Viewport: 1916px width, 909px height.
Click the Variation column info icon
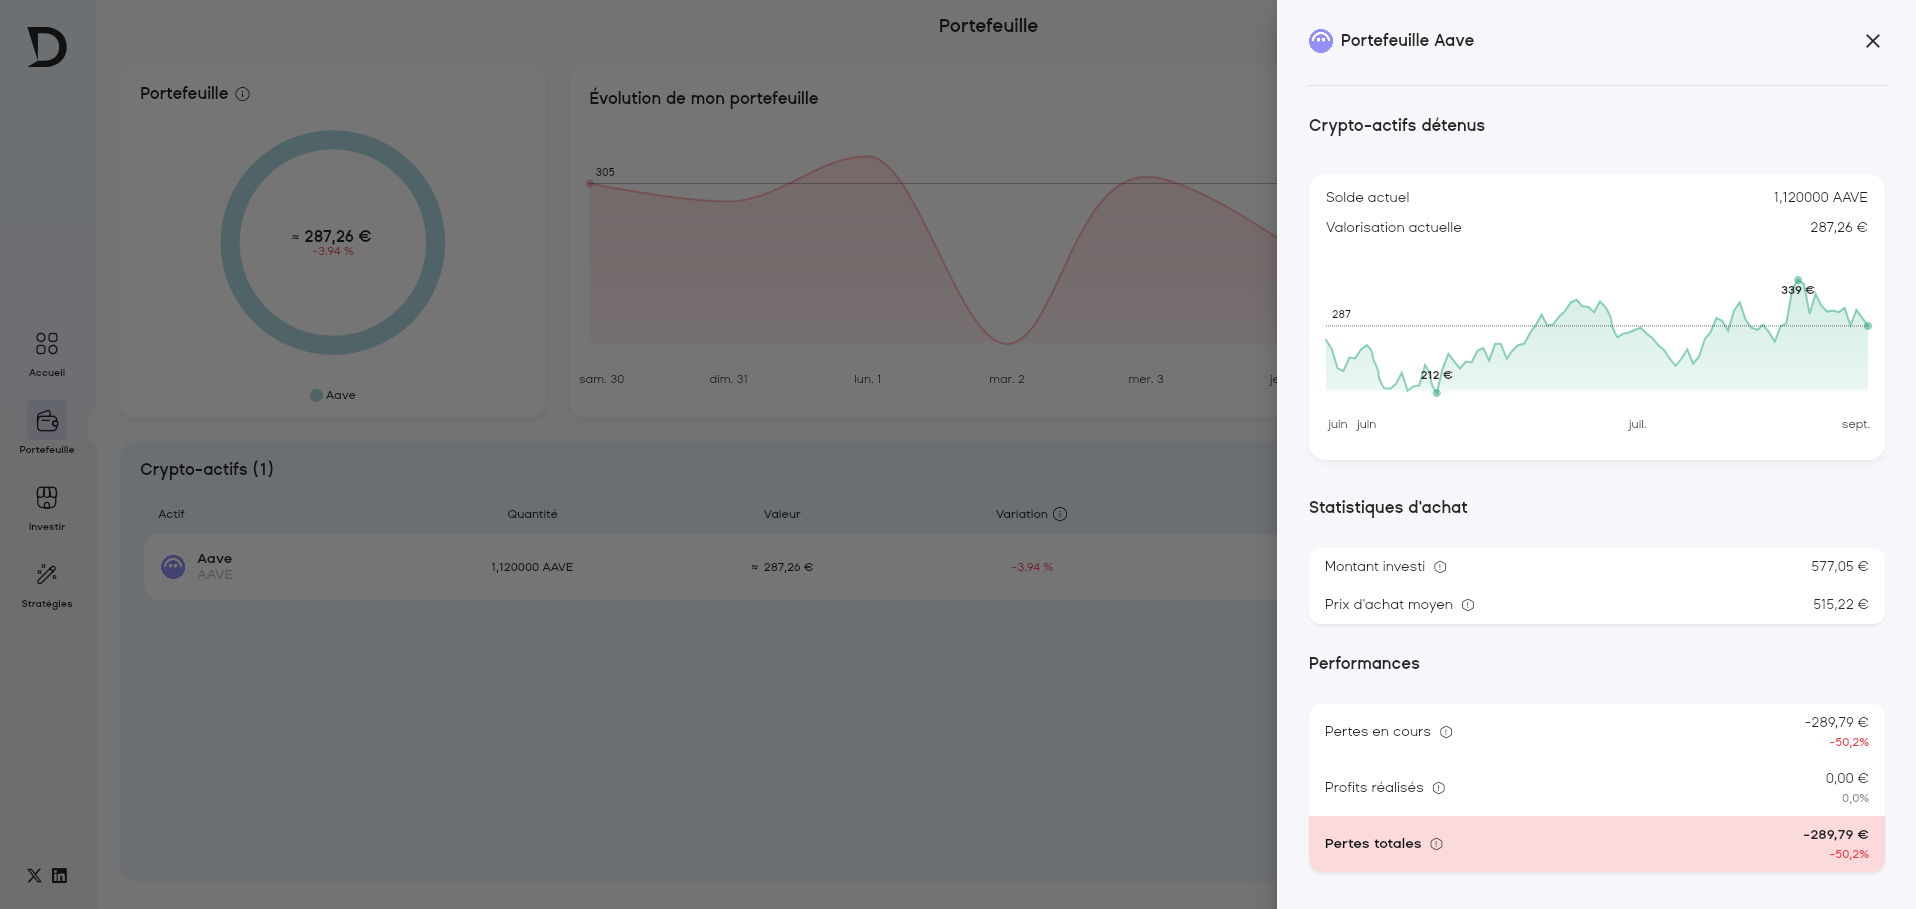coord(1060,514)
